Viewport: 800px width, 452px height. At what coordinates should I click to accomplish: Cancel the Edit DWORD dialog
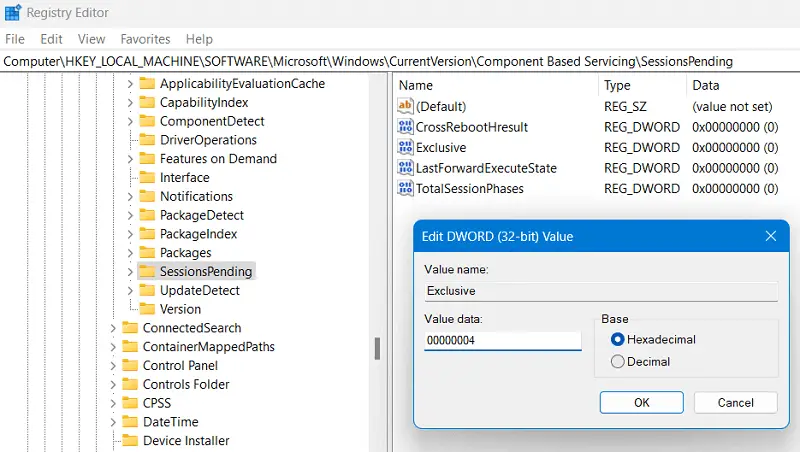pyautogui.click(x=736, y=402)
